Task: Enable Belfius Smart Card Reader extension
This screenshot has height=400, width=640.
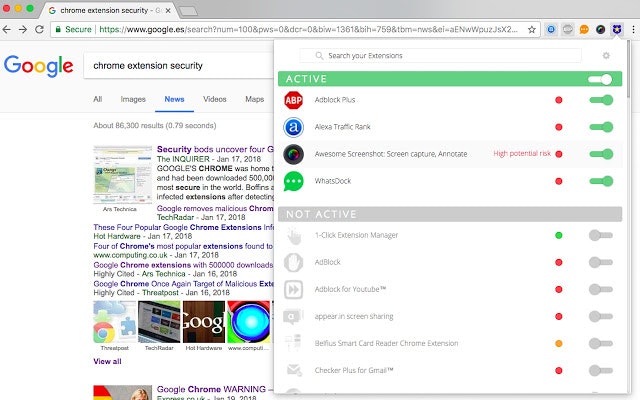Action: [x=601, y=343]
